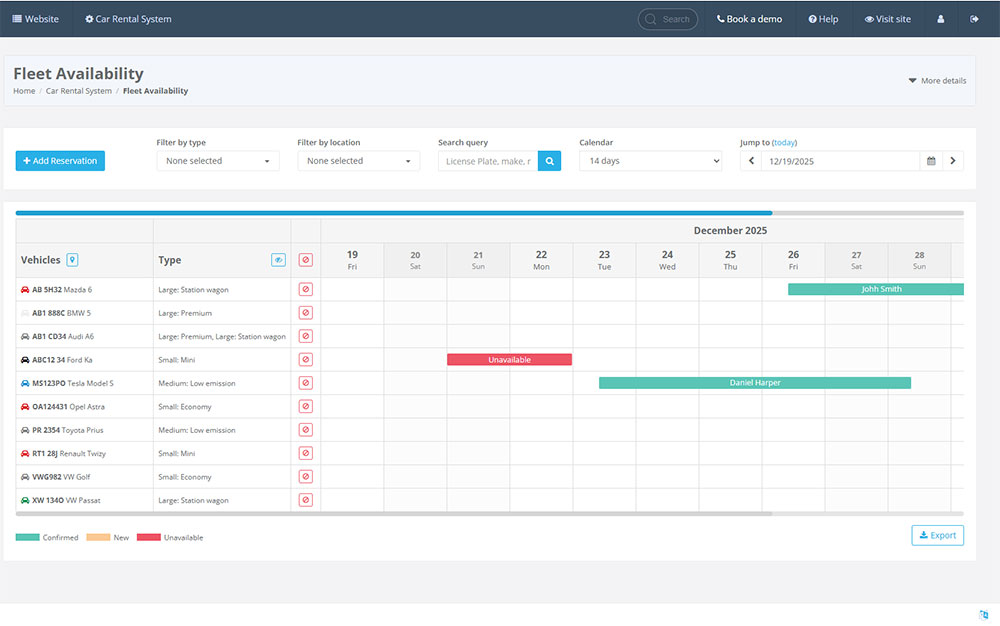Toggle the eye icon in Type column
The height and width of the screenshot is (626, 1000).
(x=278, y=260)
